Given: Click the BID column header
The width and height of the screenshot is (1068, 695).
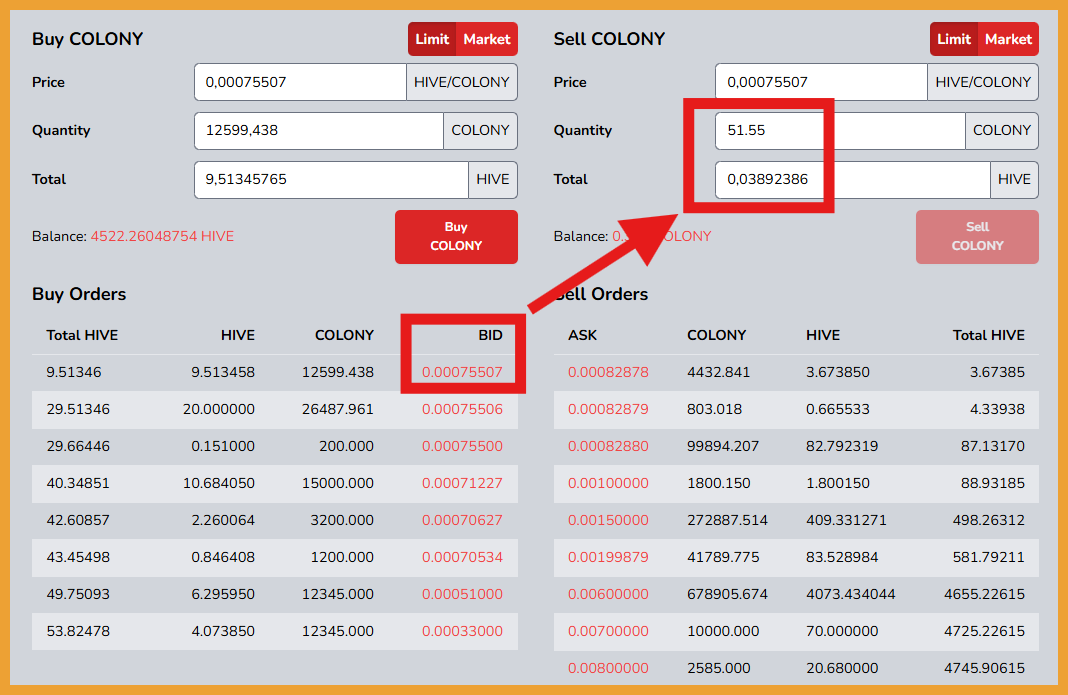Looking at the screenshot, I should (x=490, y=335).
